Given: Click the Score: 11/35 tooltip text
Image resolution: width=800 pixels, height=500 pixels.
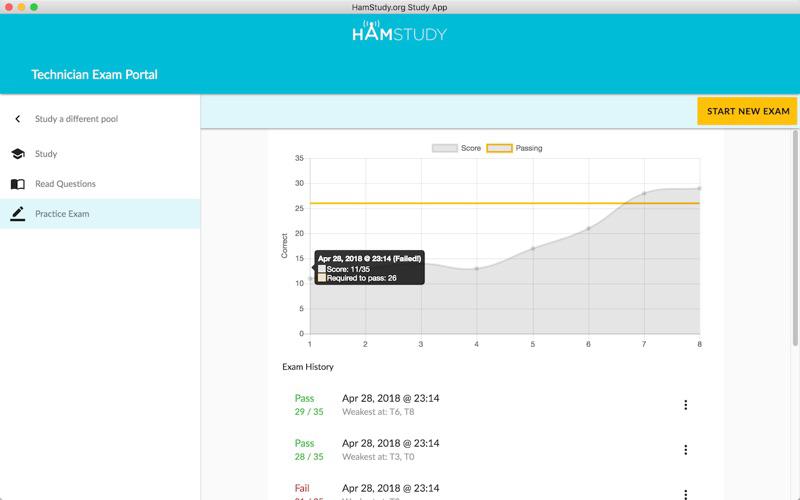Looking at the screenshot, I should pyautogui.click(x=348, y=269).
